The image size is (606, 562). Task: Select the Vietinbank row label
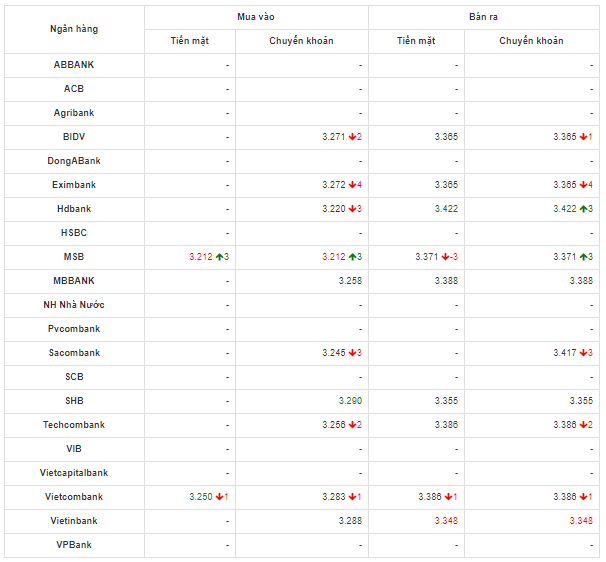74,521
